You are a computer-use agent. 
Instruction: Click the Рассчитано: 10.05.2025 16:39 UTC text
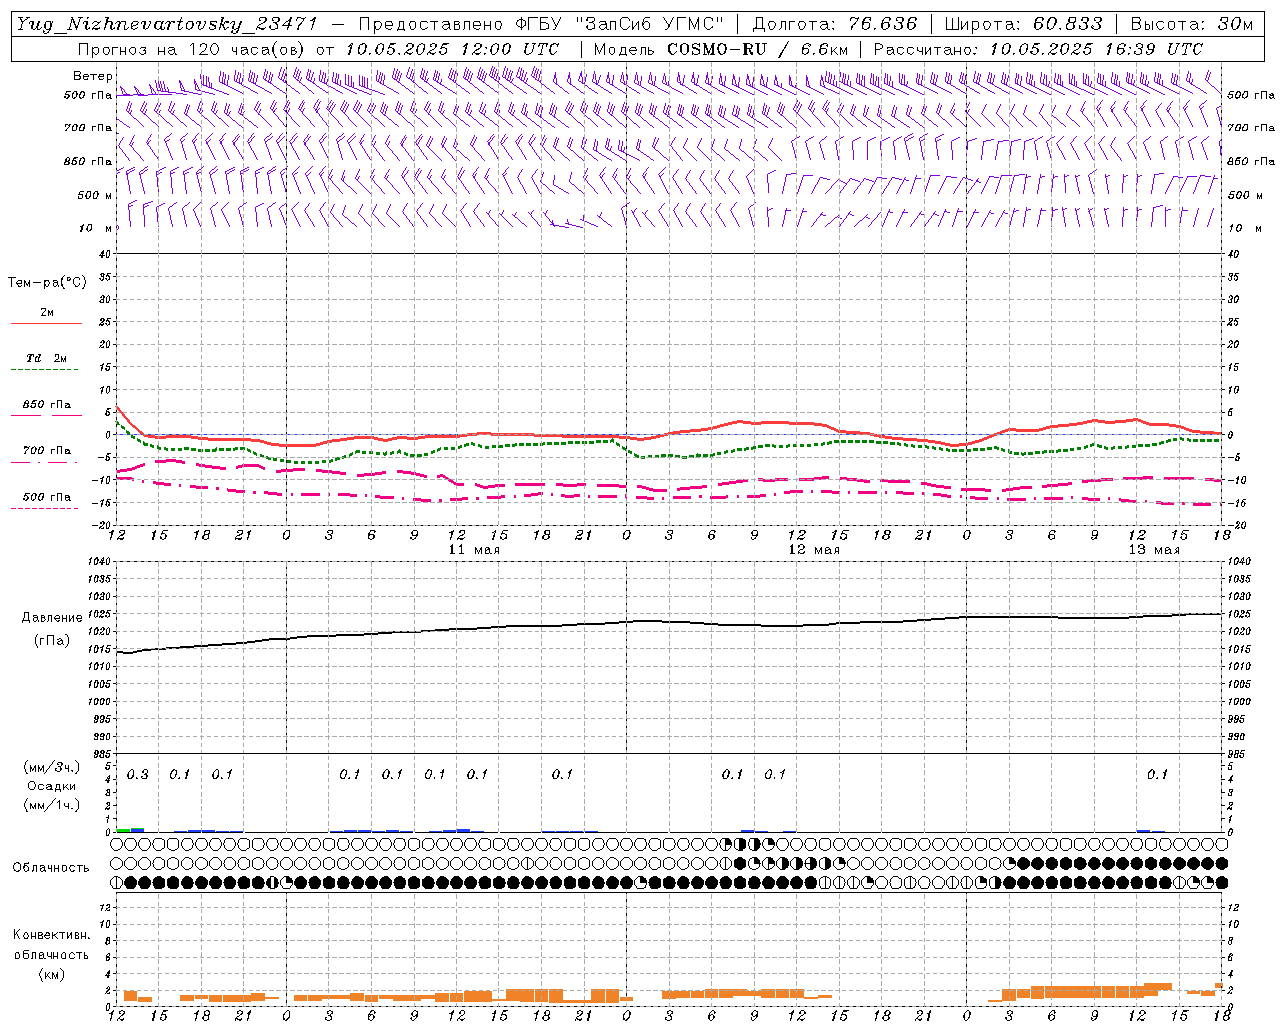click(1038, 49)
